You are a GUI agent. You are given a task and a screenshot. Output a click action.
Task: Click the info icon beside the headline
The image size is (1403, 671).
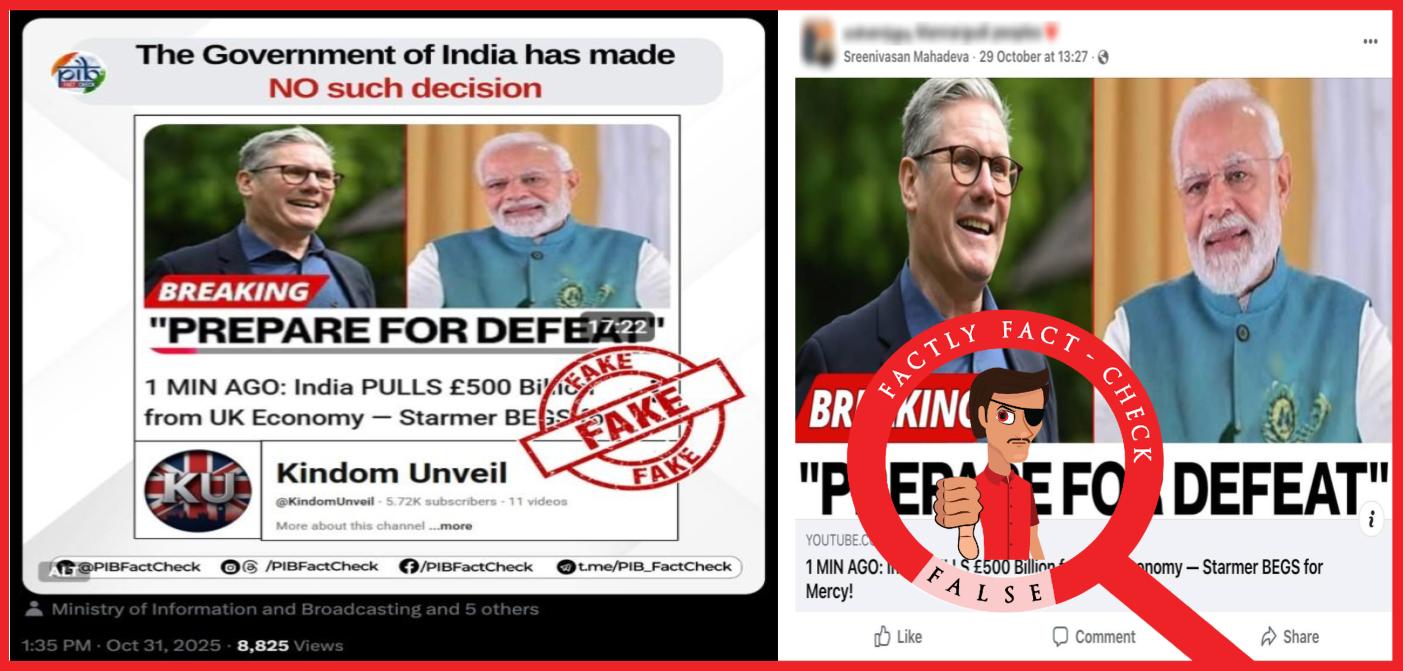pos(1371,519)
